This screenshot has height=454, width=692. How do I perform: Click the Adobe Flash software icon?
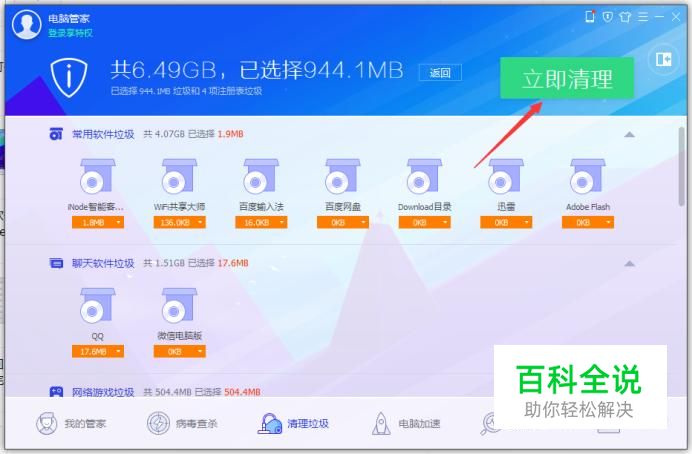click(587, 176)
